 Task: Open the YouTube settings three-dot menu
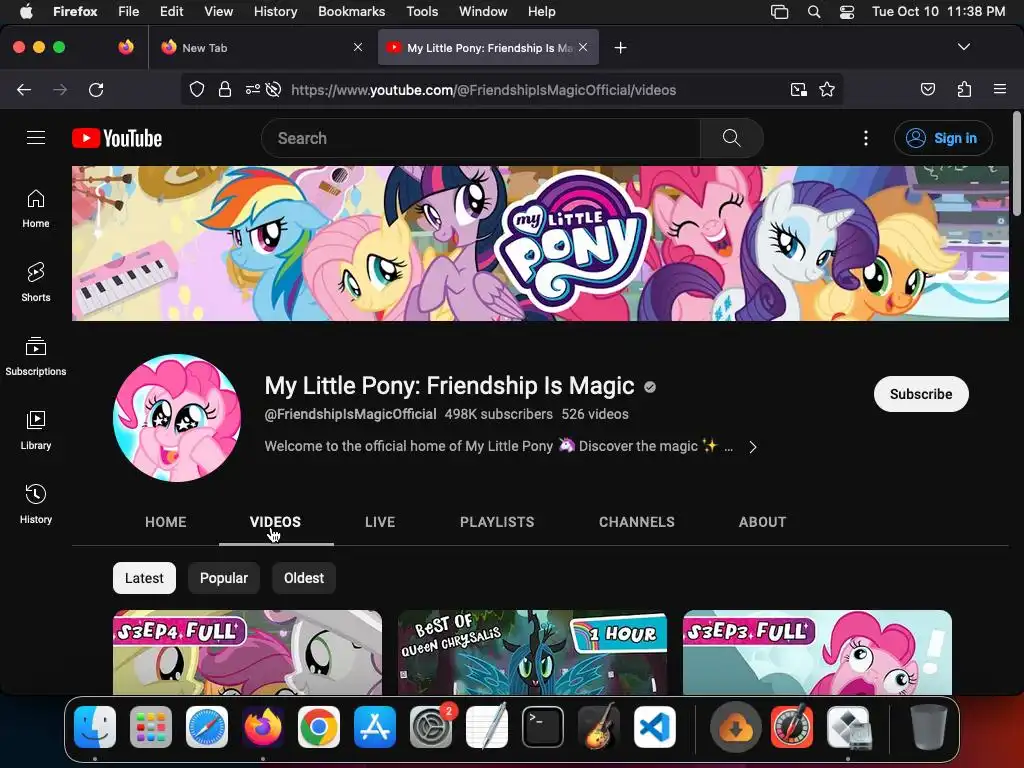(866, 138)
